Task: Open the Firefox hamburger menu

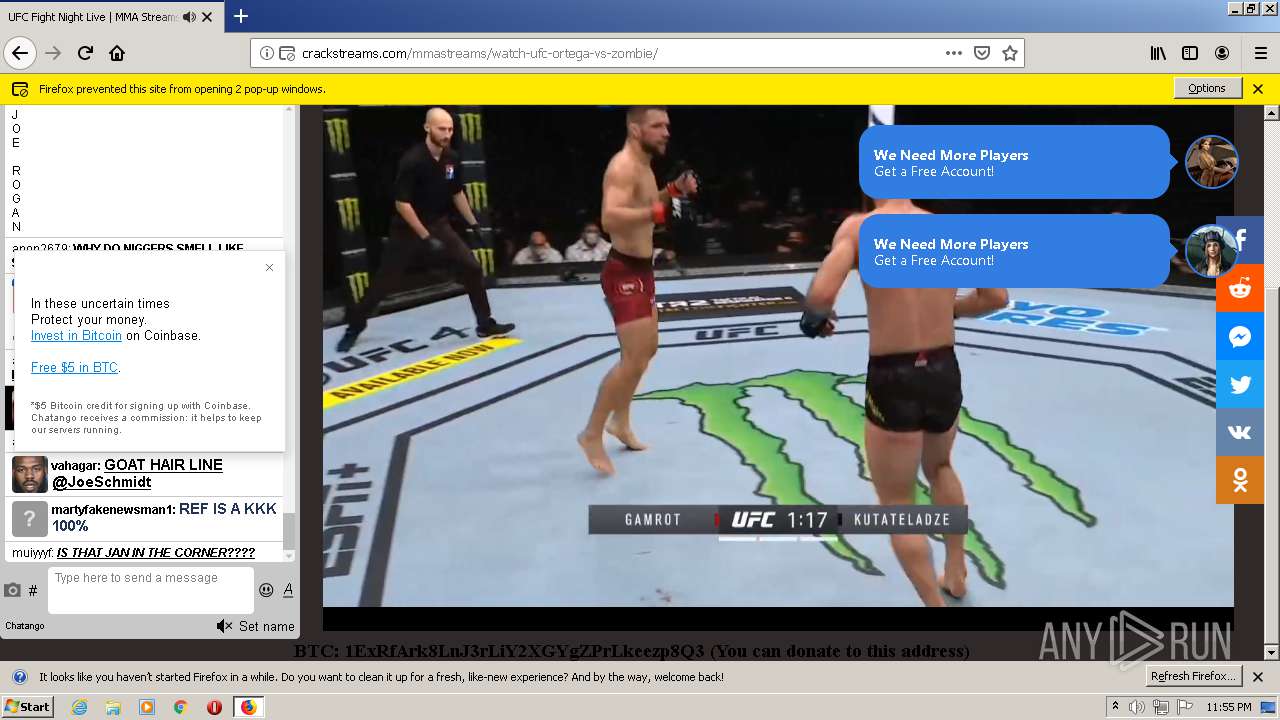Action: [x=1260, y=53]
